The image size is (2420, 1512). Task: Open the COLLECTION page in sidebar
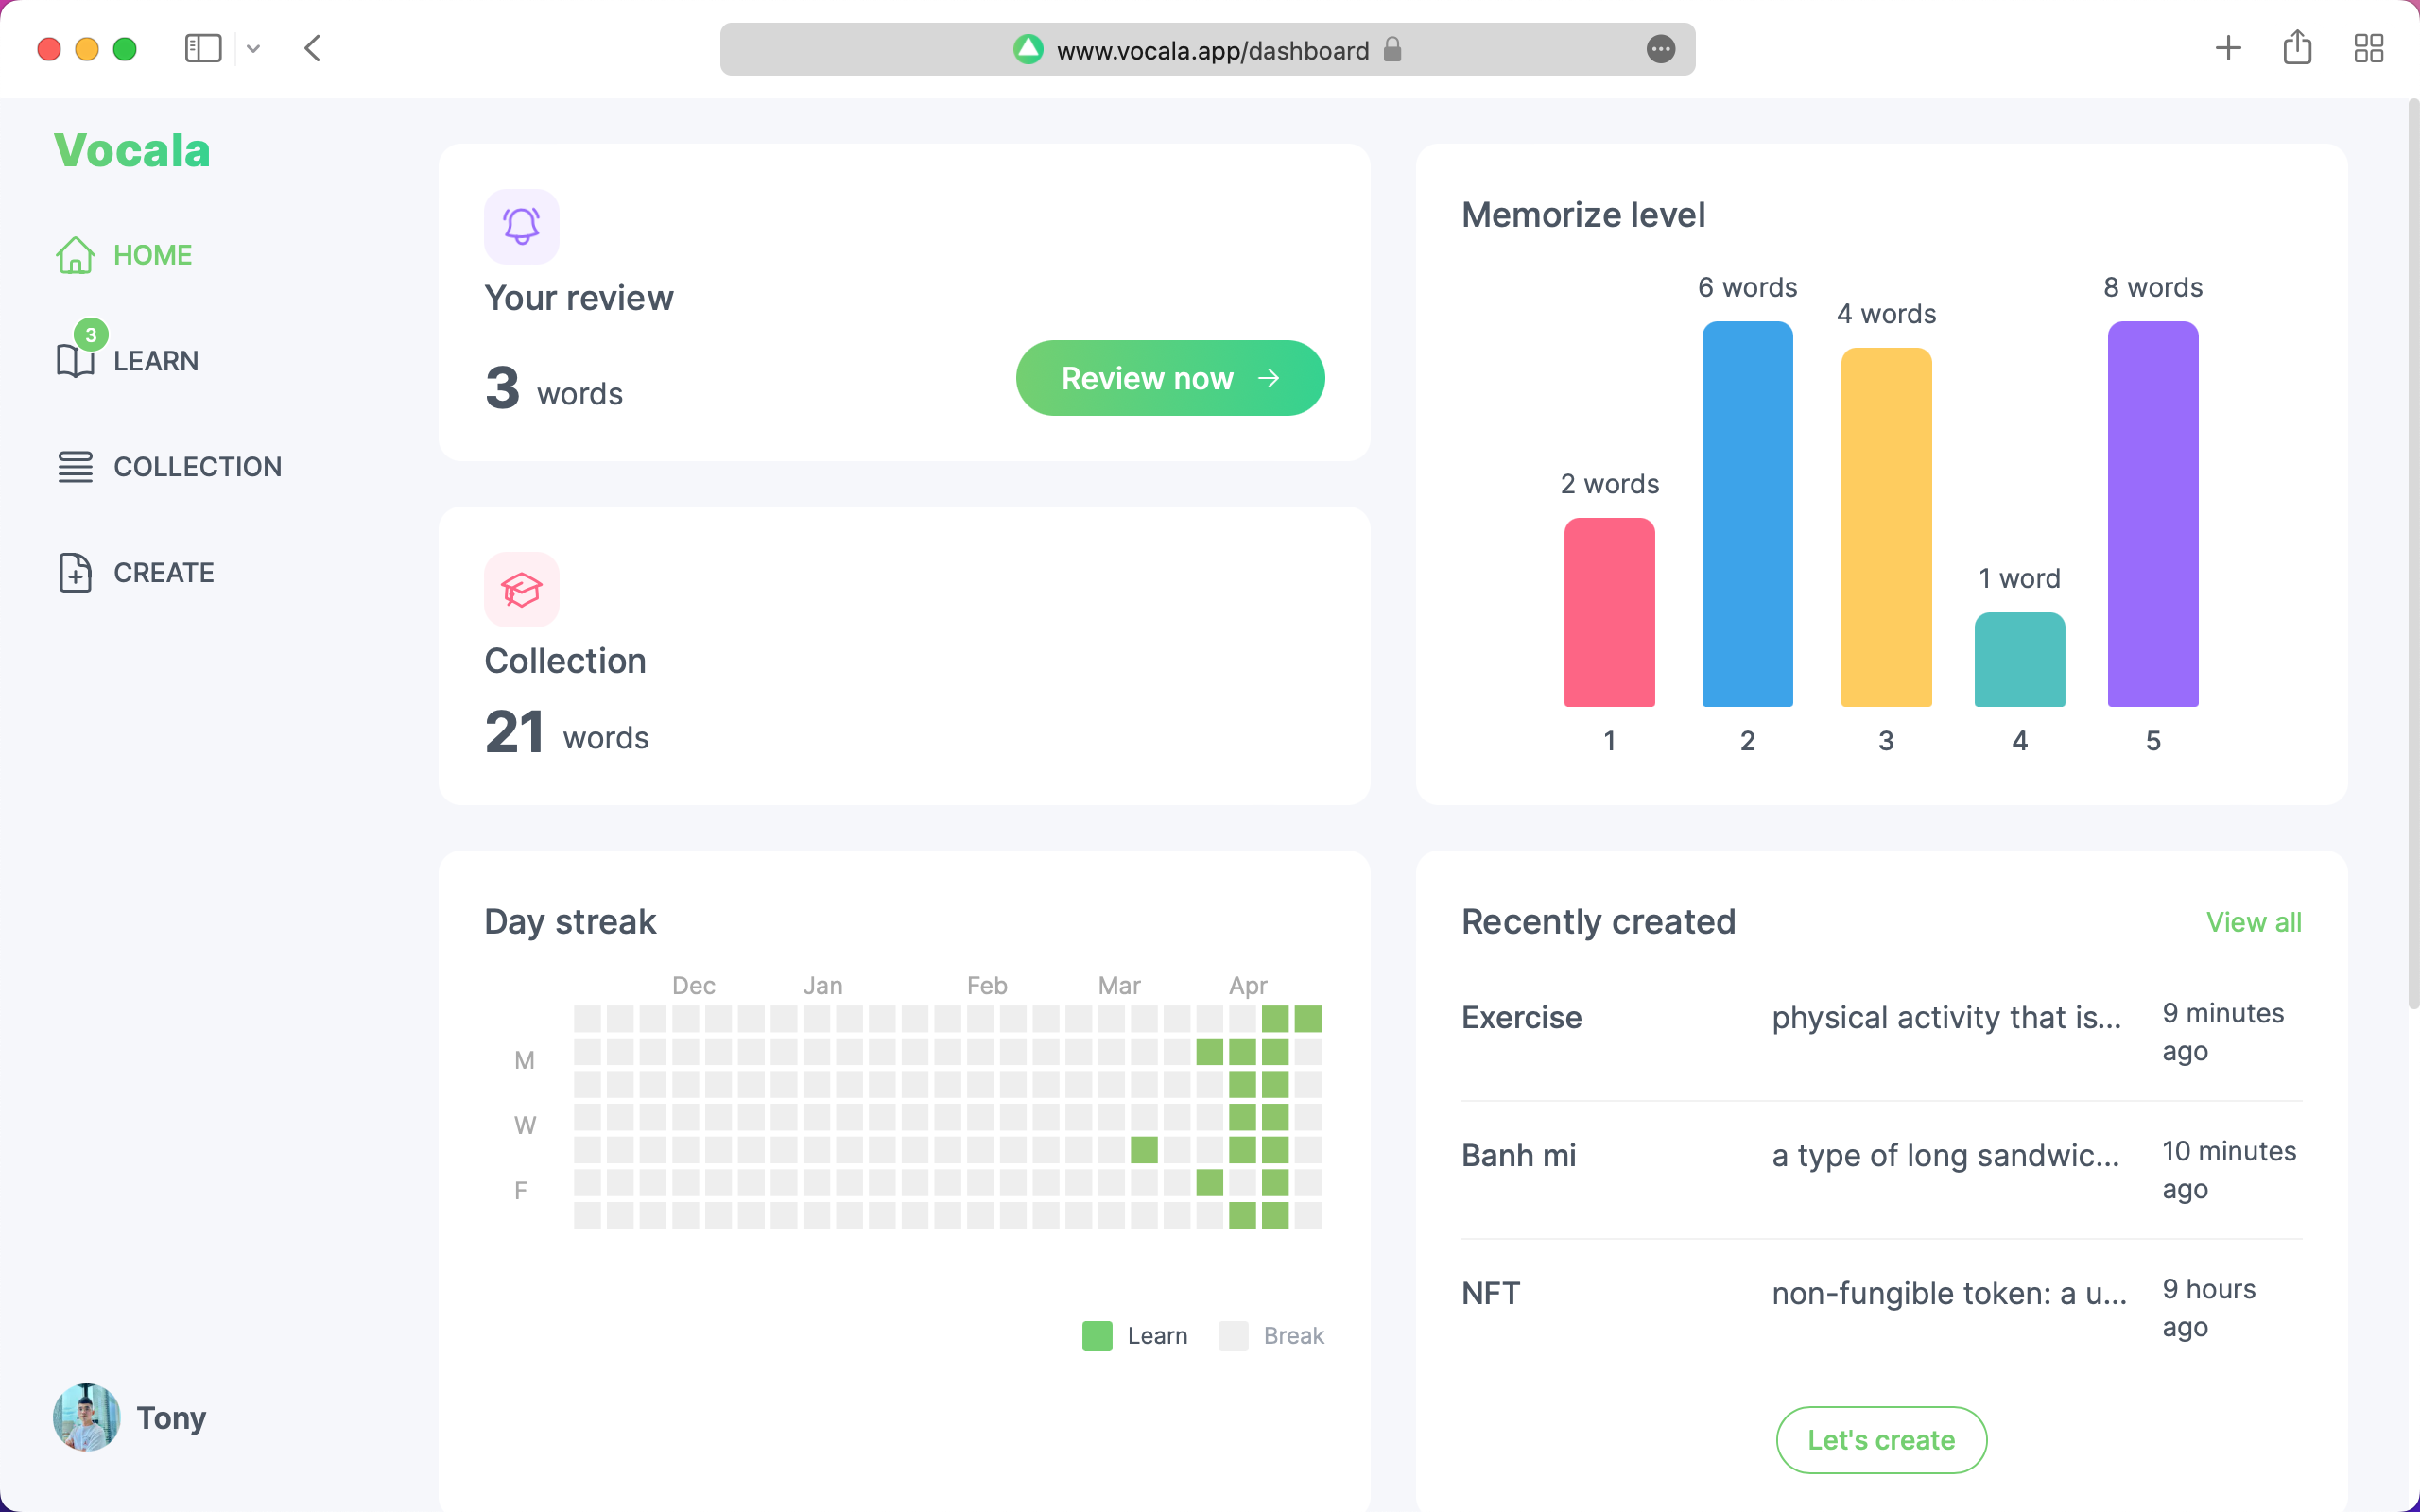(197, 467)
